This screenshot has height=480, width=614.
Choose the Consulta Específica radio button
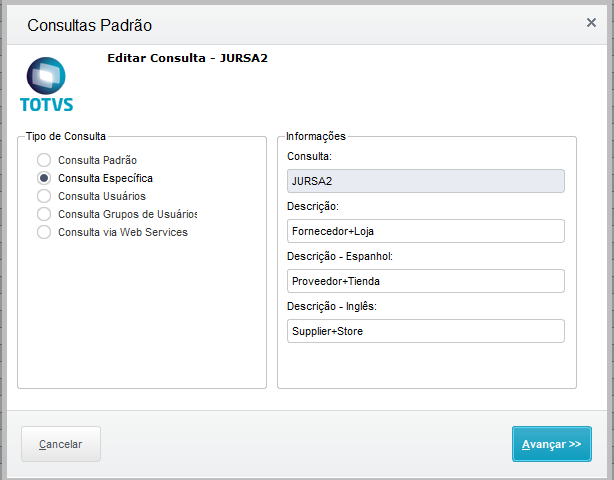[44, 178]
